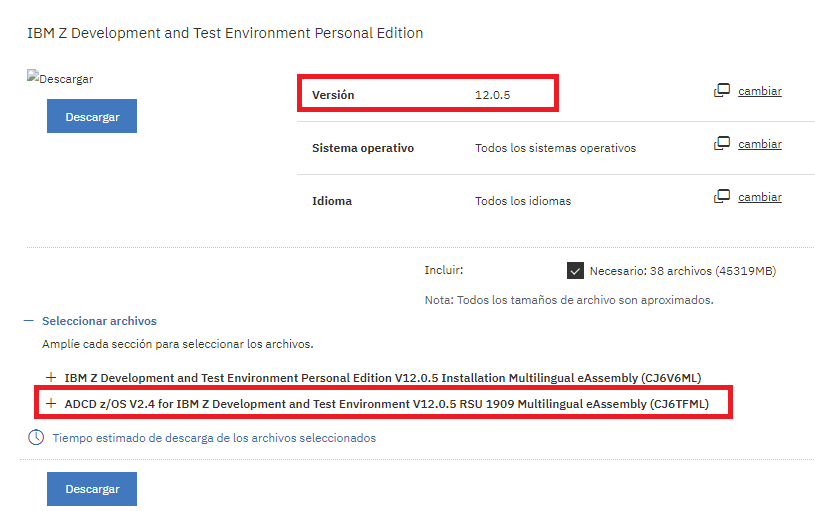The height and width of the screenshot is (511, 815).
Task: Click the Seleccionar archivos heading text
Action: (99, 321)
